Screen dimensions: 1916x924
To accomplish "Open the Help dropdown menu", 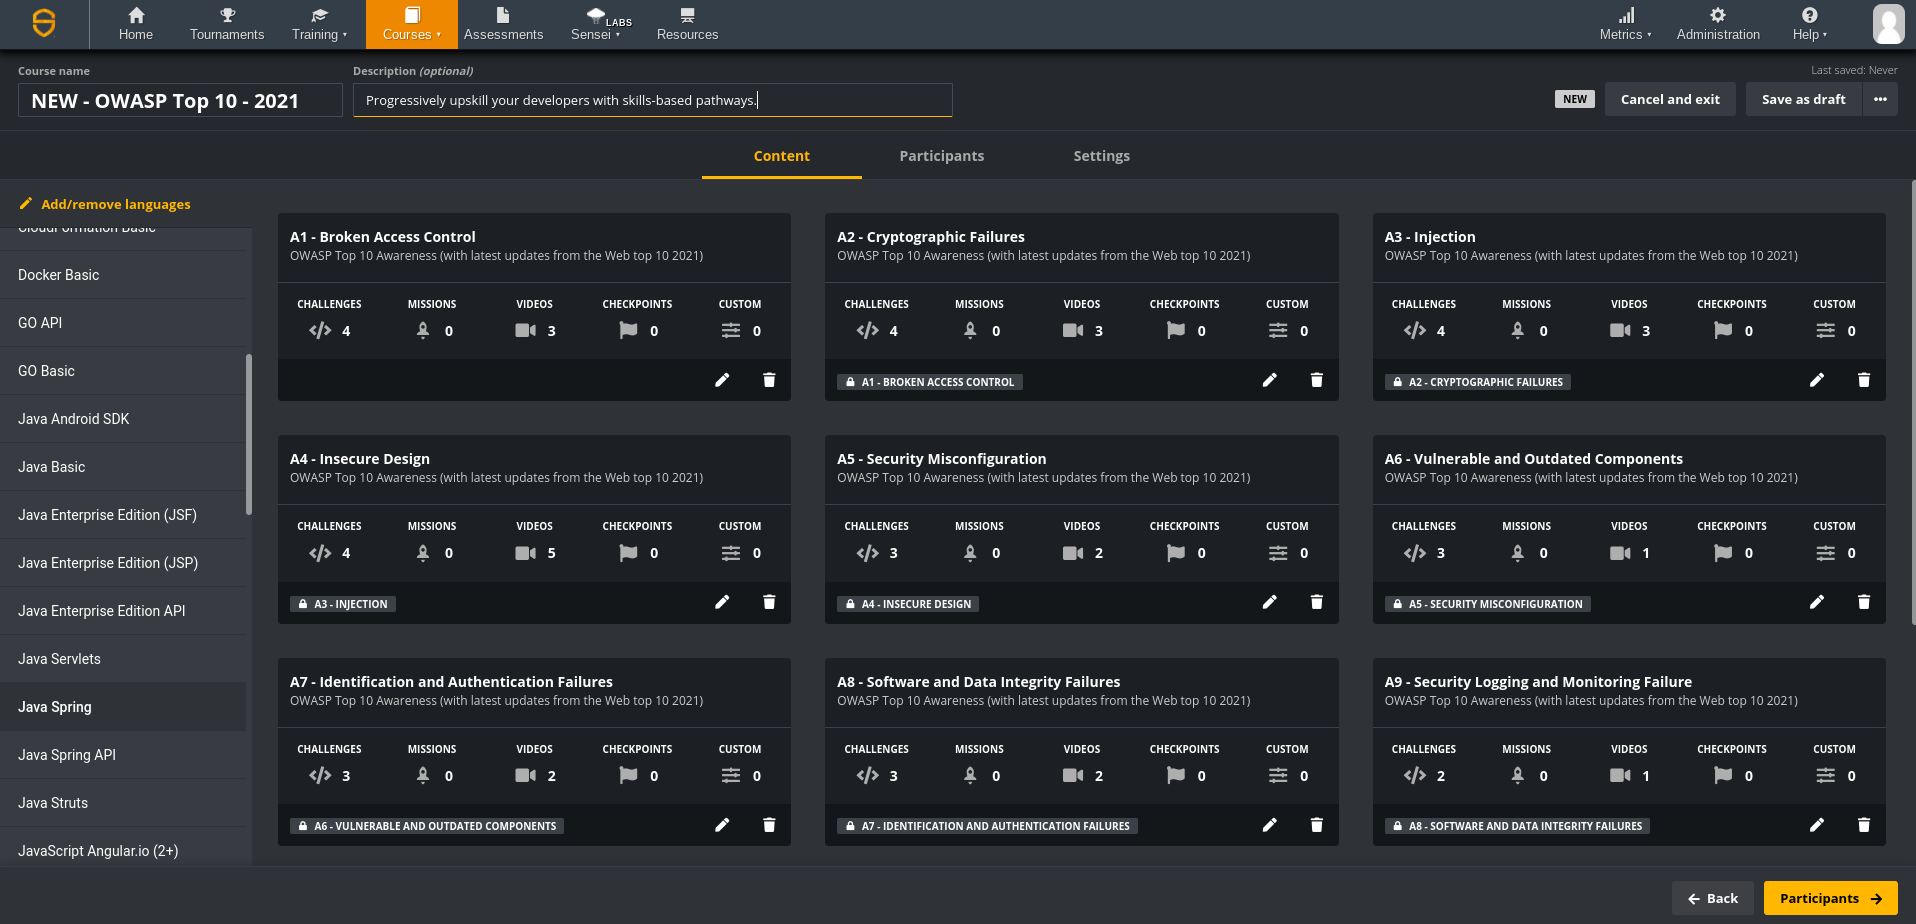I will (x=1808, y=24).
